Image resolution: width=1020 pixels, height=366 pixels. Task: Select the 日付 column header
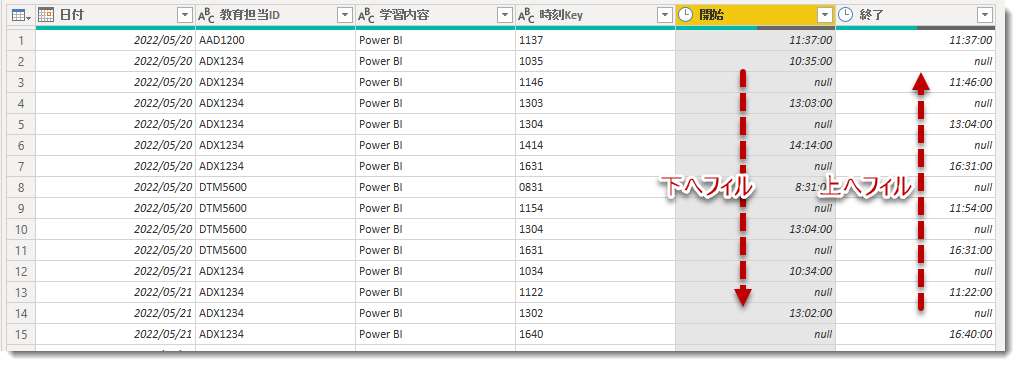(115, 16)
